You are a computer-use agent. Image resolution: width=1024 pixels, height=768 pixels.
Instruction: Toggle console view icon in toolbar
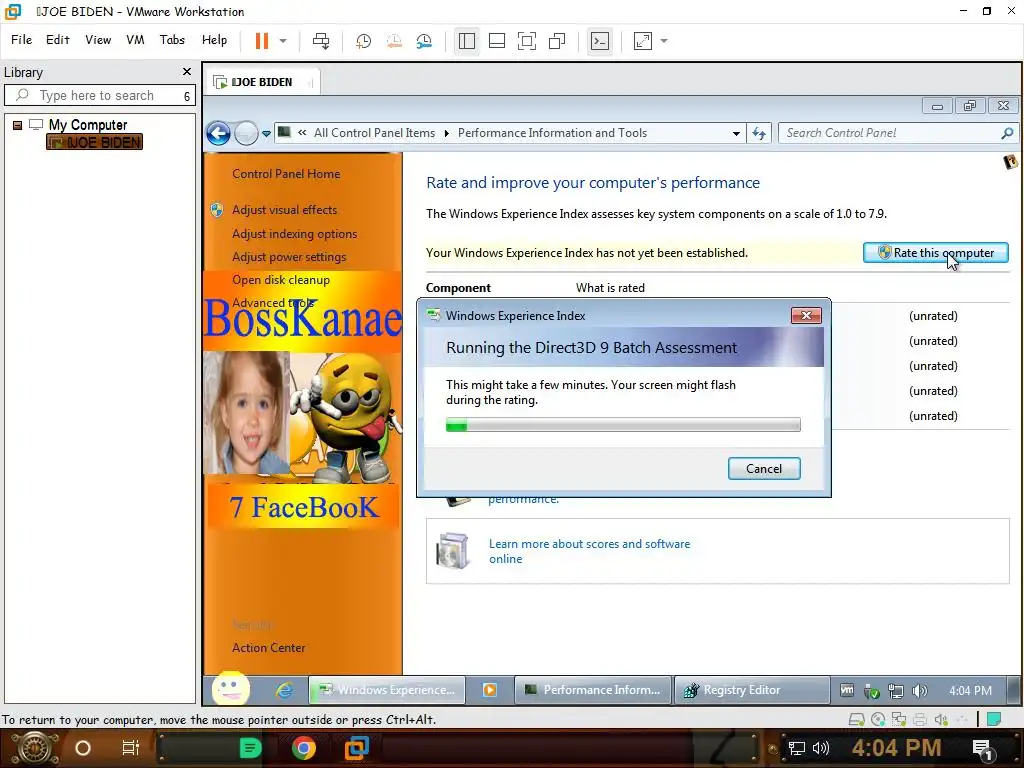[x=600, y=40]
